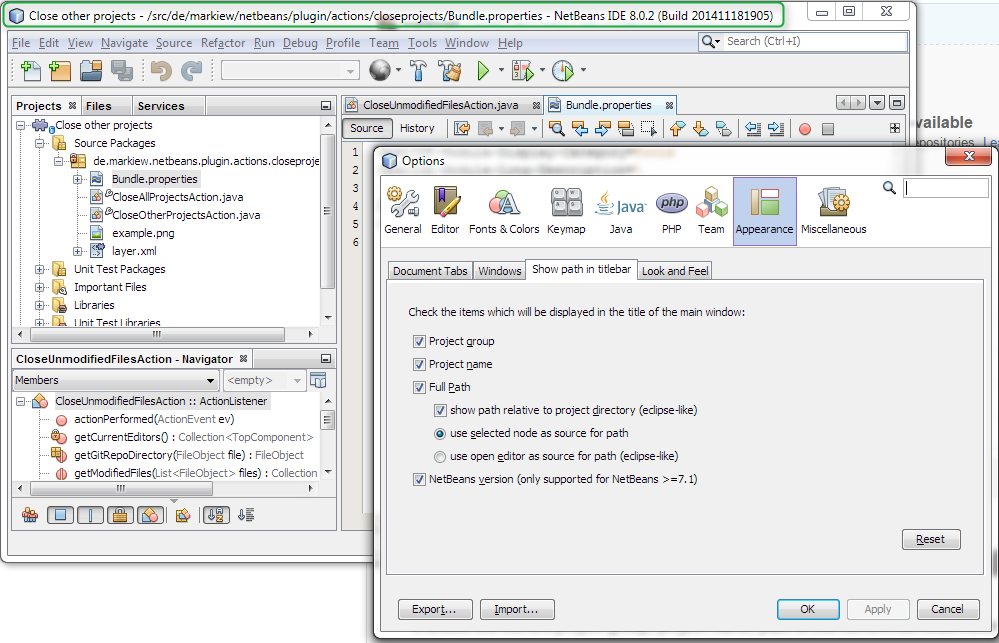Toggle show inherited members icon in Navigator

(x=29, y=515)
